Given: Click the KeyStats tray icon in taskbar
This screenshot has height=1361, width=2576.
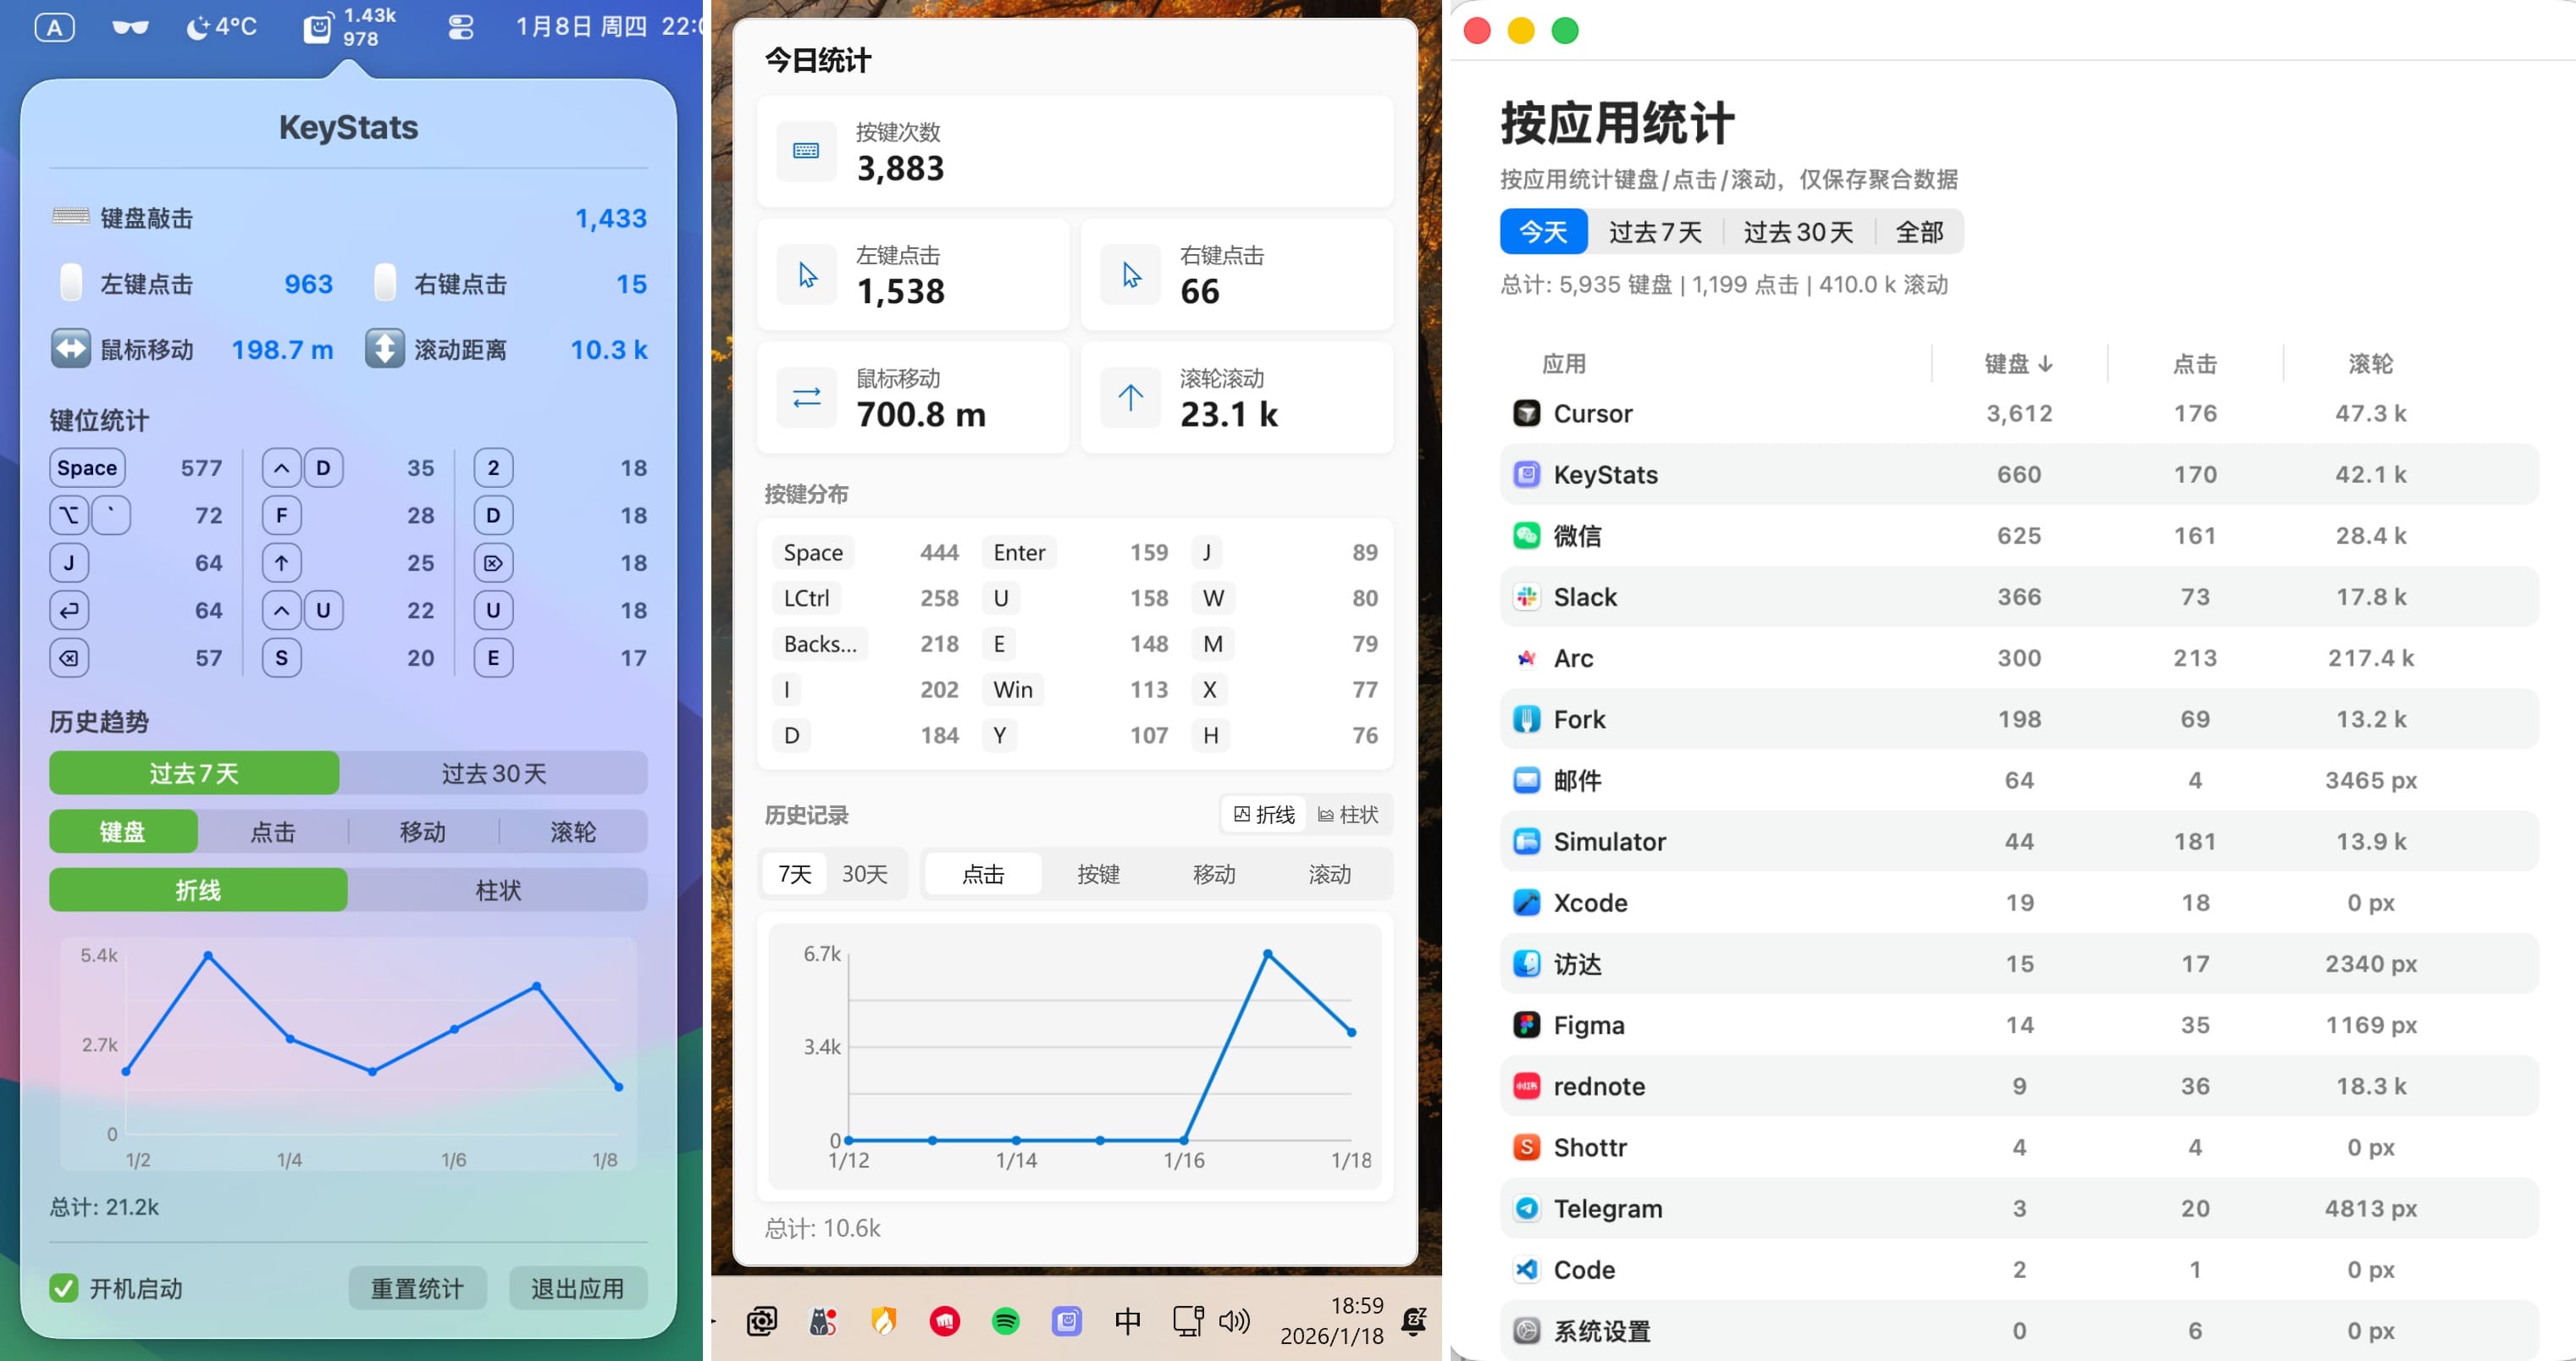Looking at the screenshot, I should pyautogui.click(x=1066, y=1321).
